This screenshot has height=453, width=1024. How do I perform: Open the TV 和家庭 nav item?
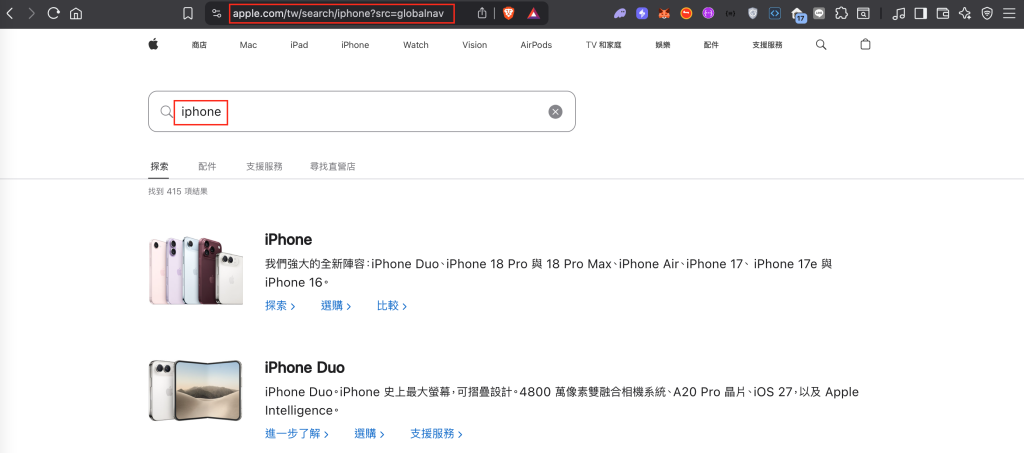pyautogui.click(x=603, y=45)
